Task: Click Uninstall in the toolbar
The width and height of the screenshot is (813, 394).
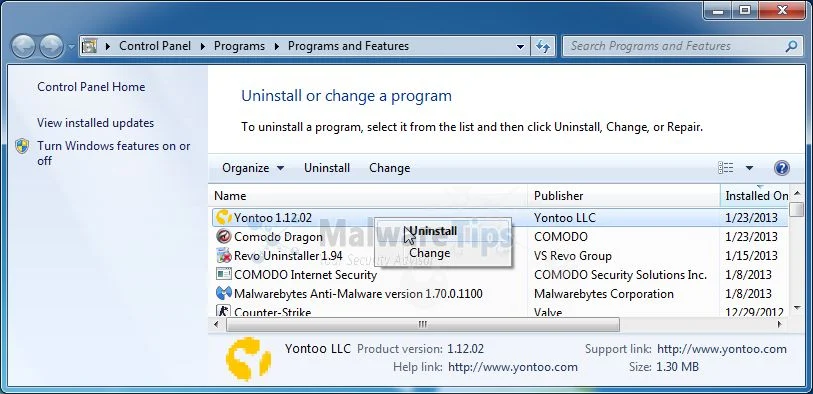Action: coord(327,168)
